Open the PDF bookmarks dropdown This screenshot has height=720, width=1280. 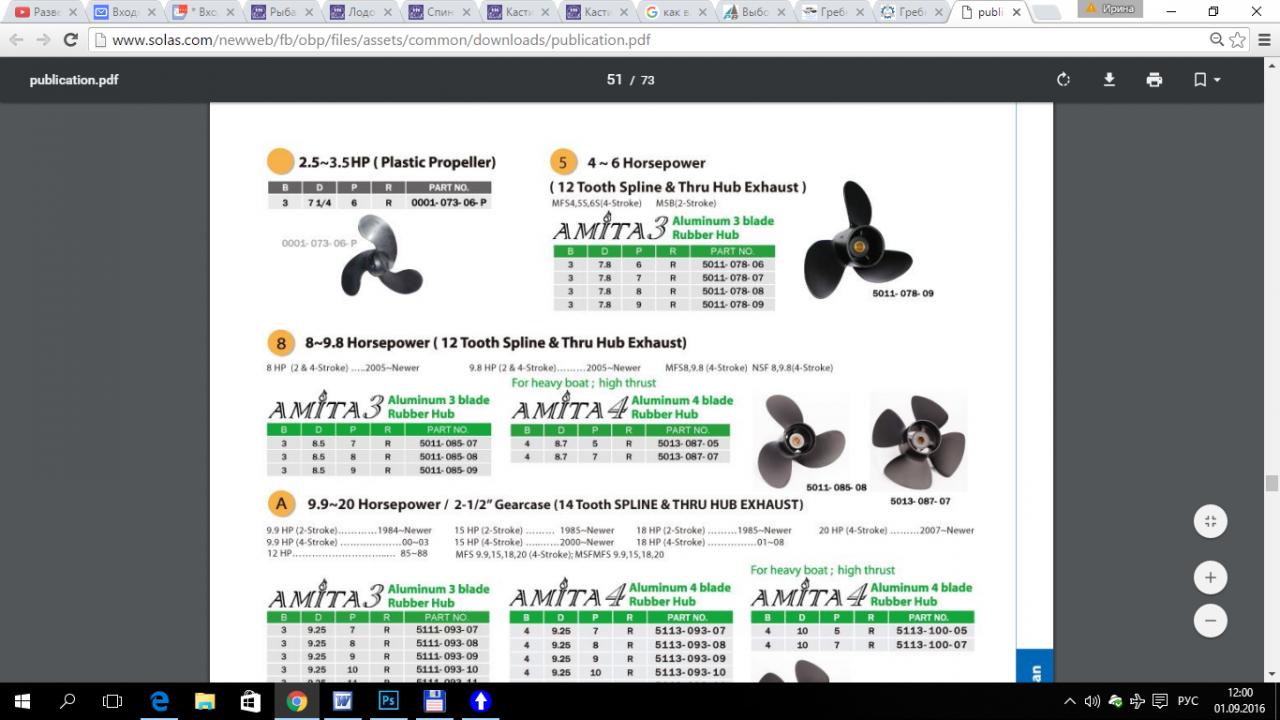[x=1207, y=80]
